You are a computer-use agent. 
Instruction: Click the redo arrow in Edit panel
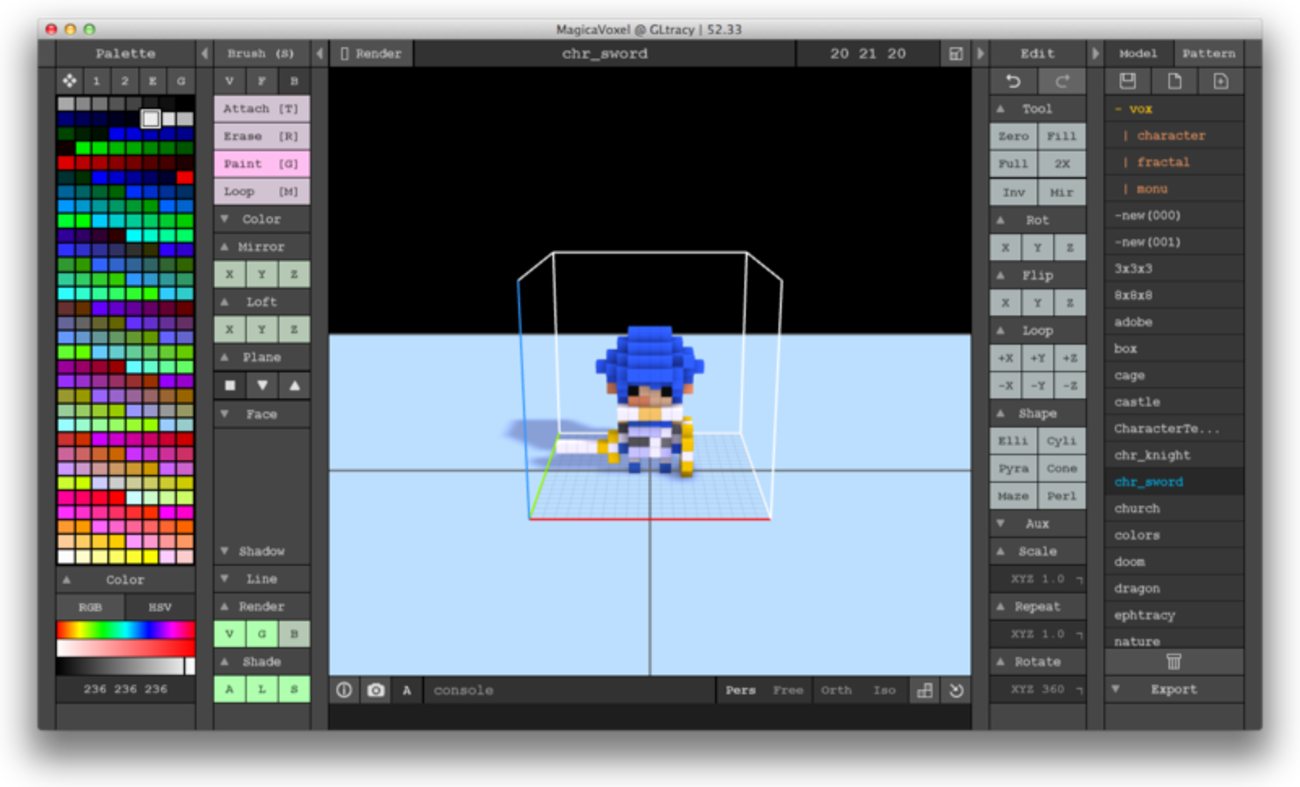pos(1062,82)
